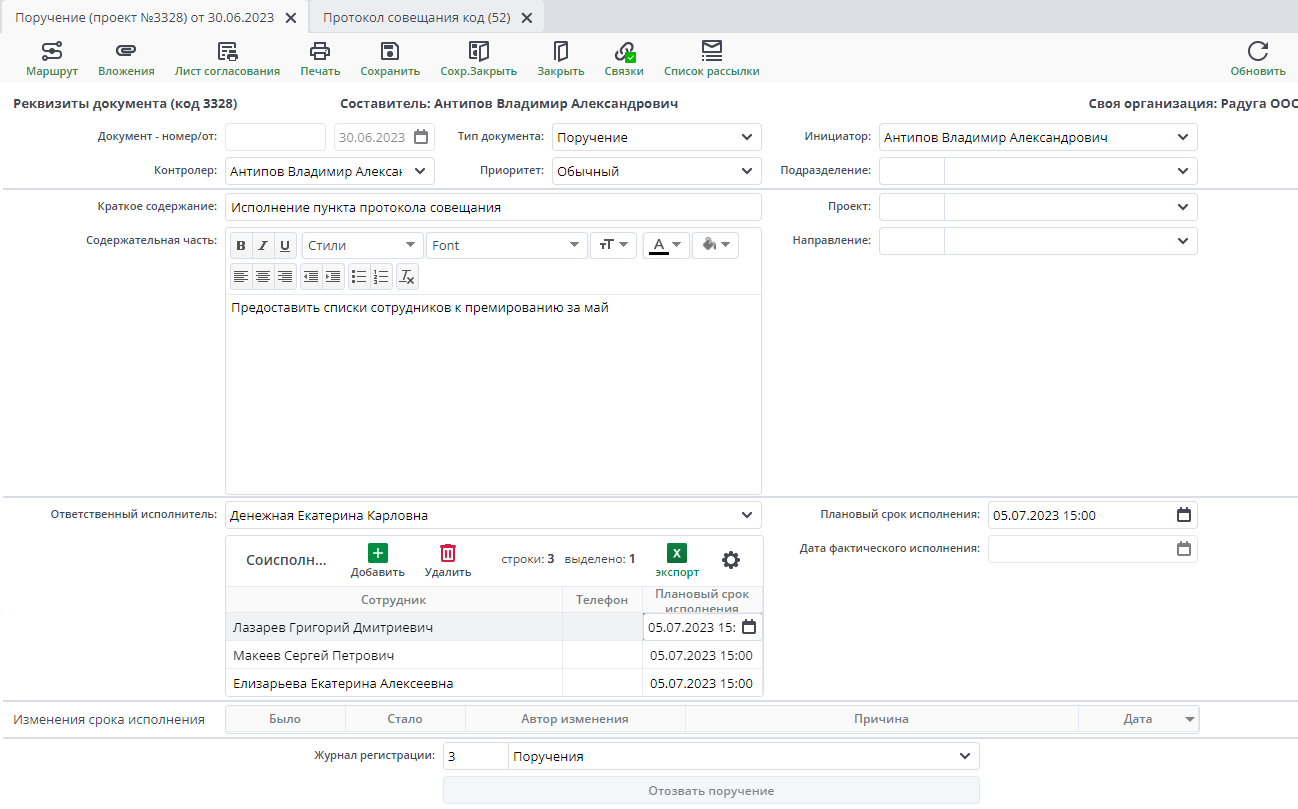Open the Font dropdown
1298x809 pixels.
pos(507,246)
